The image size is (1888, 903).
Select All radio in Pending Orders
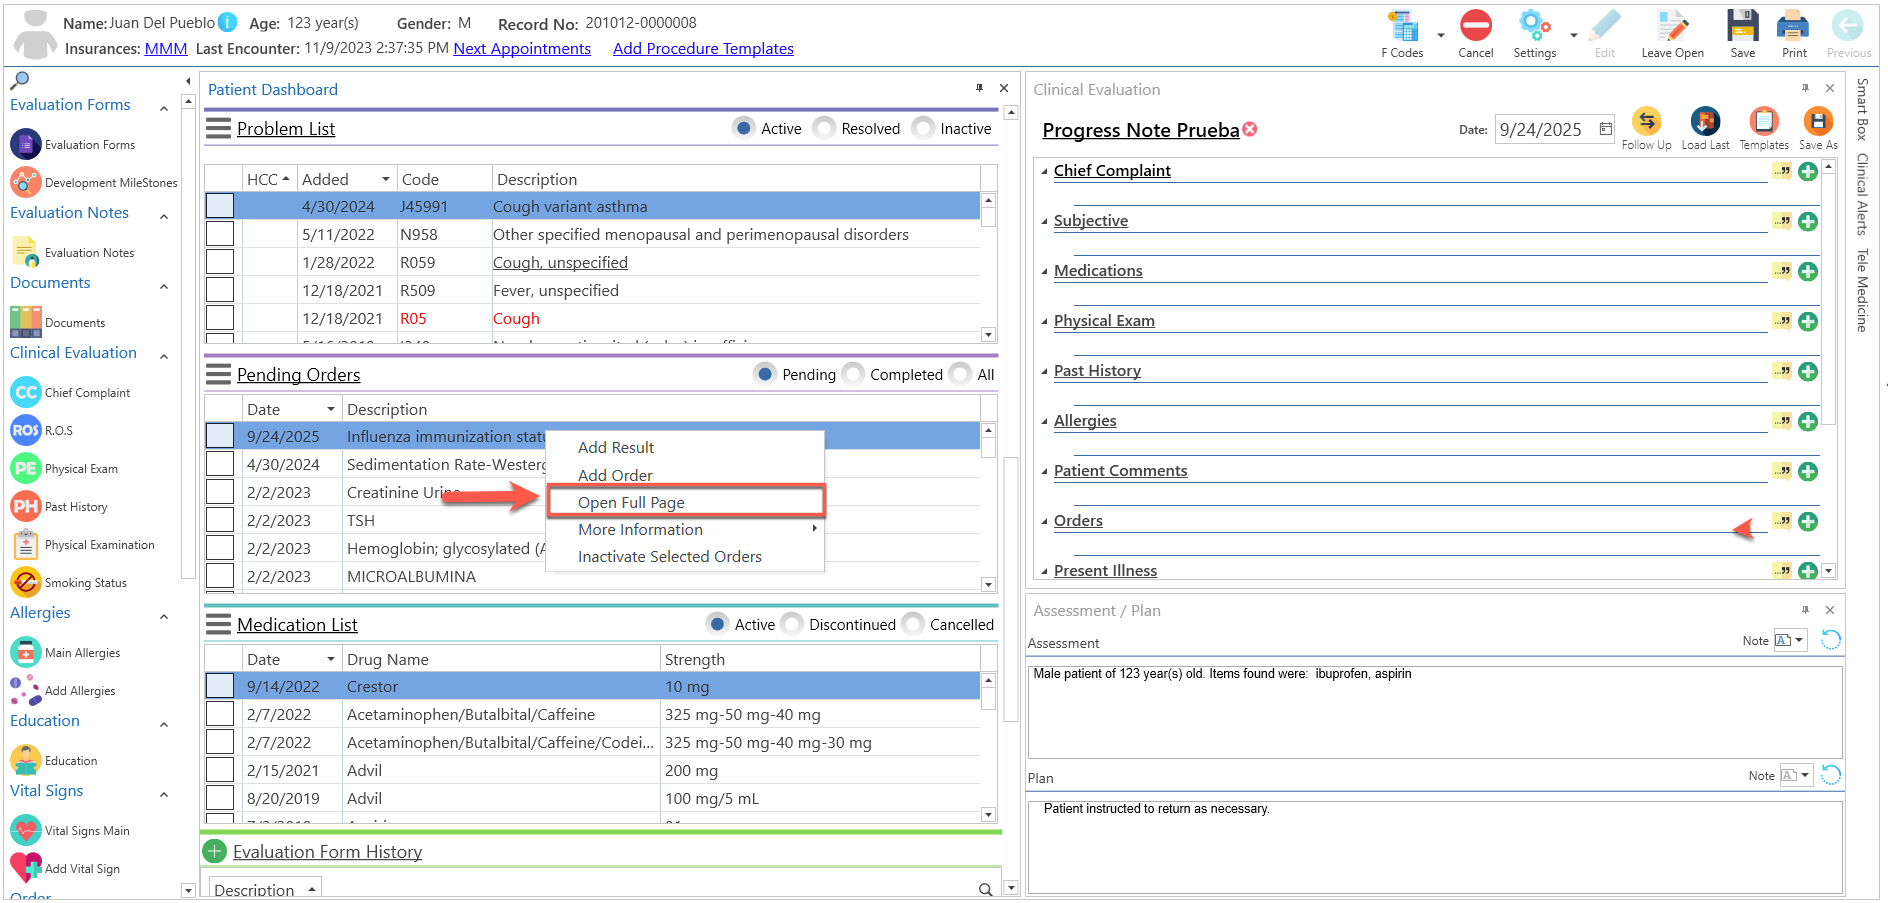click(960, 374)
